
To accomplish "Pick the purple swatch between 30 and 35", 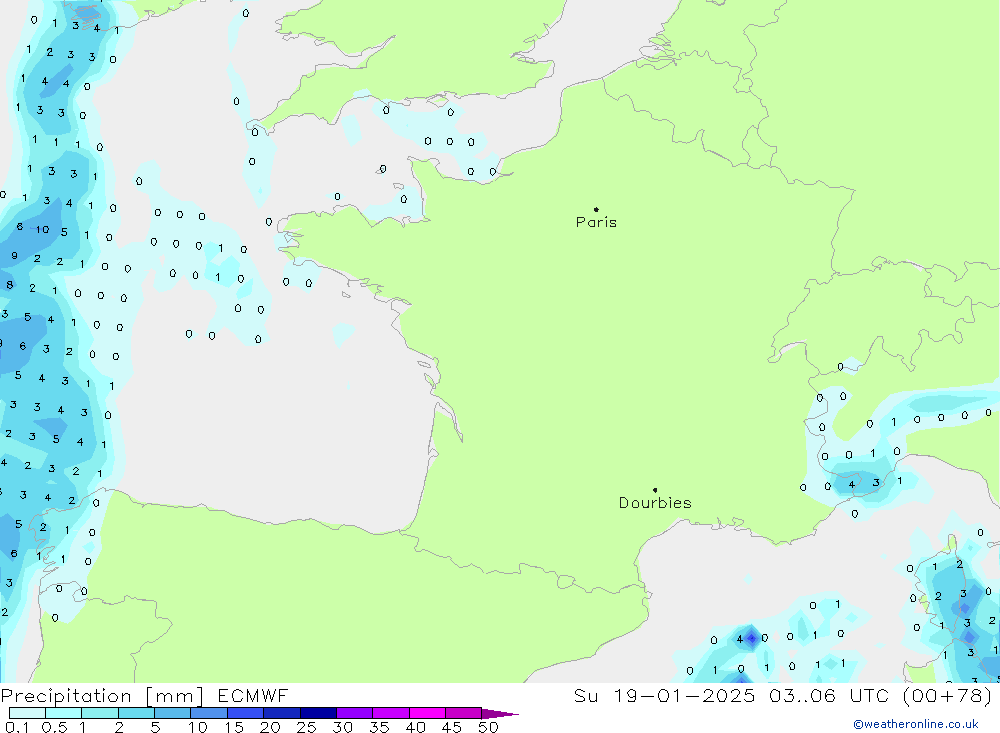I will click(x=354, y=713).
